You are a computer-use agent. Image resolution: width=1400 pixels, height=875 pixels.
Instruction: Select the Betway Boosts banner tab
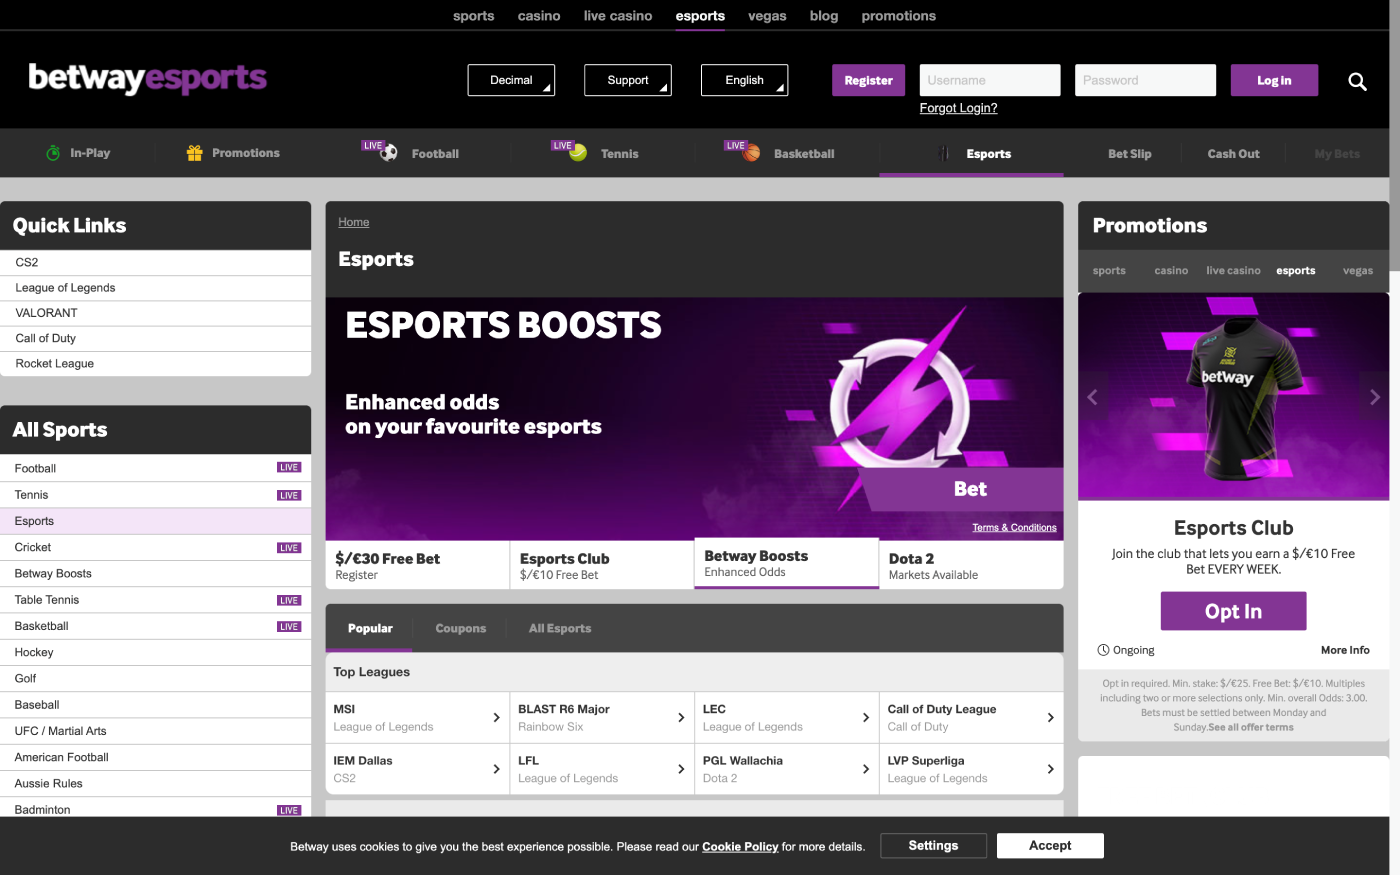pyautogui.click(x=786, y=564)
